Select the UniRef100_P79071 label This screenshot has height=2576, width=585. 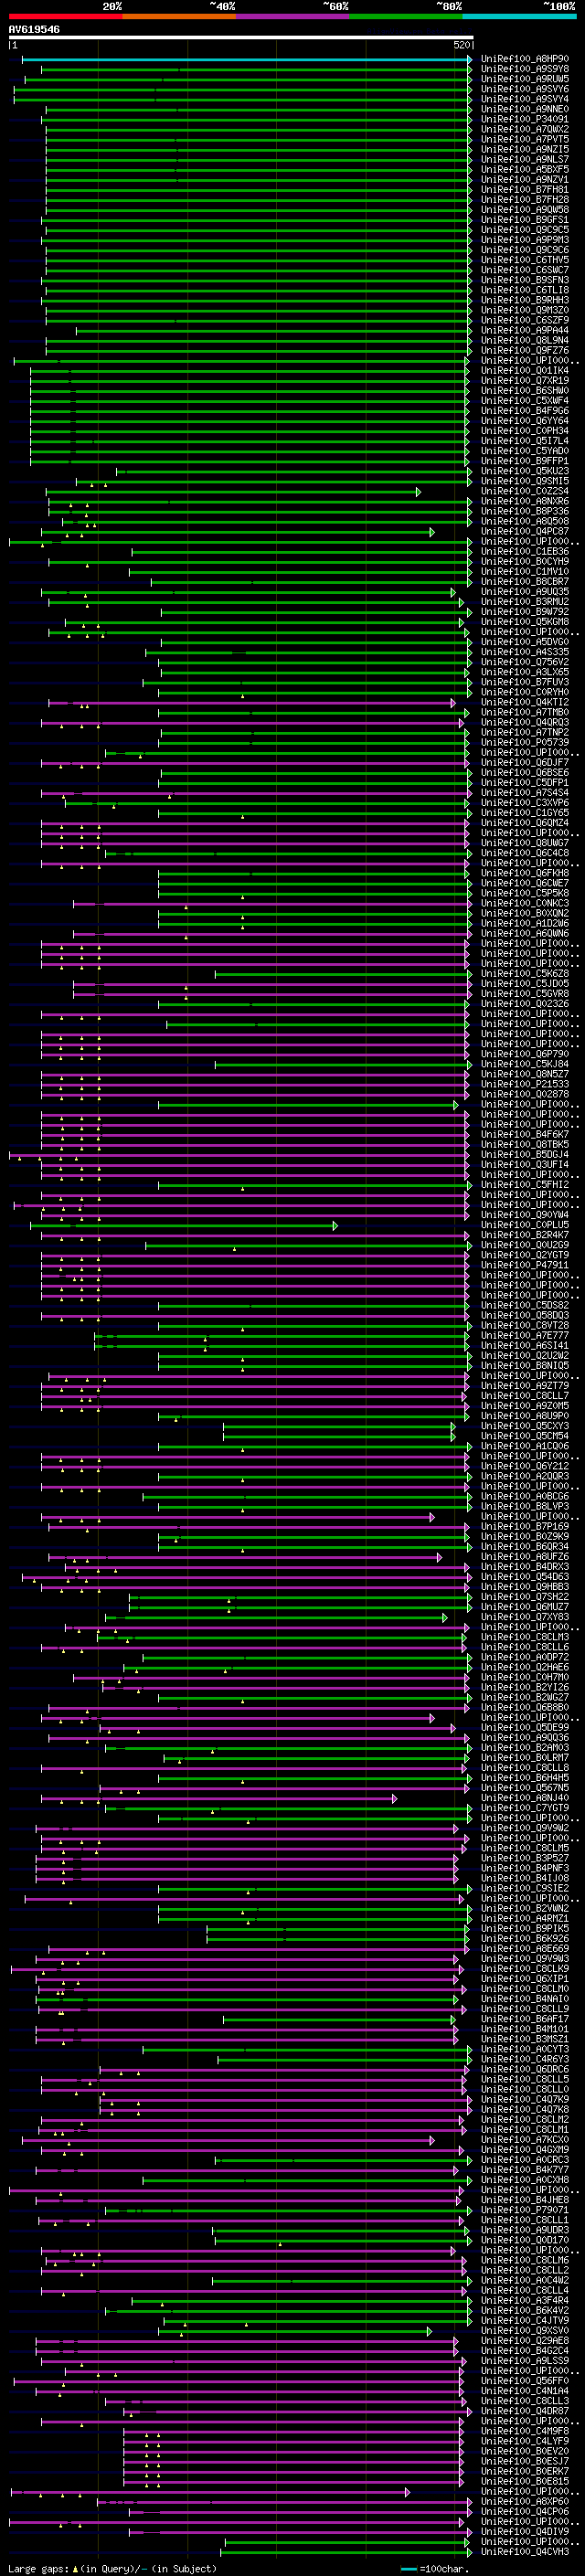click(525, 2210)
